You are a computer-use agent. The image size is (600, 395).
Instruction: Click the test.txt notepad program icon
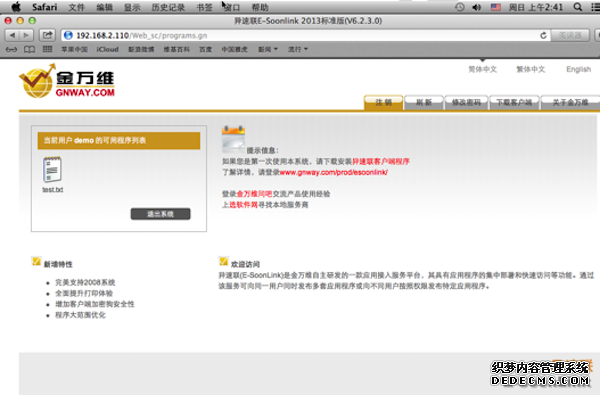[52, 170]
